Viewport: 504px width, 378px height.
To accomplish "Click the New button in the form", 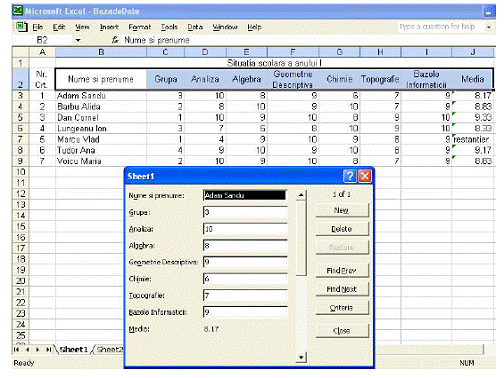I will point(342,210).
